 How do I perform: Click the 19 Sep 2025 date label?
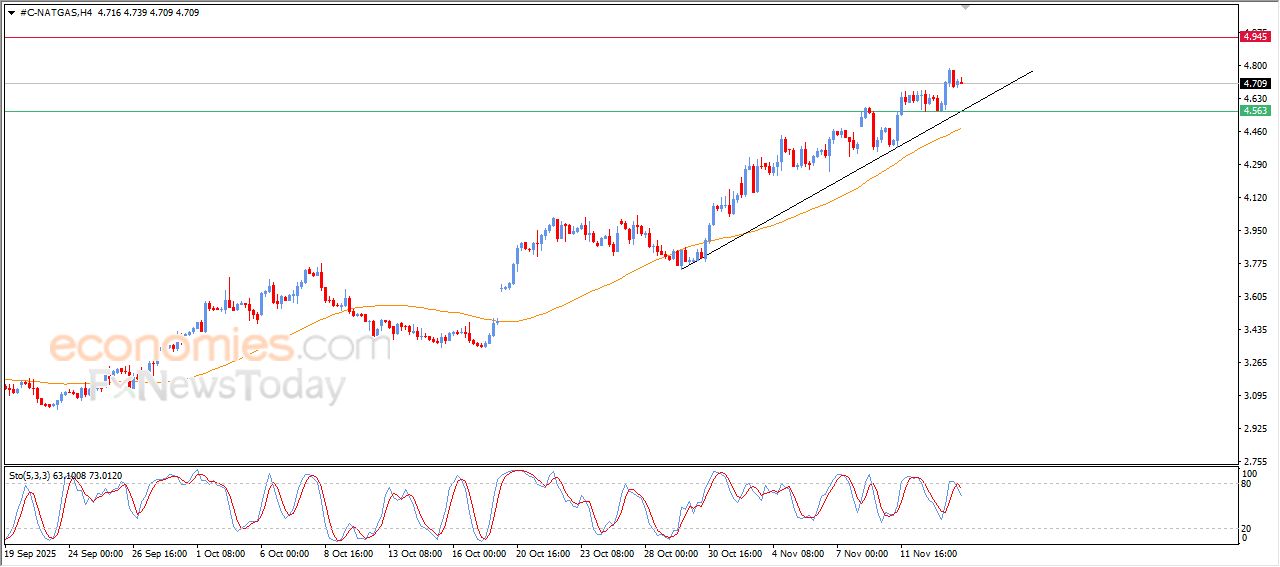point(30,552)
